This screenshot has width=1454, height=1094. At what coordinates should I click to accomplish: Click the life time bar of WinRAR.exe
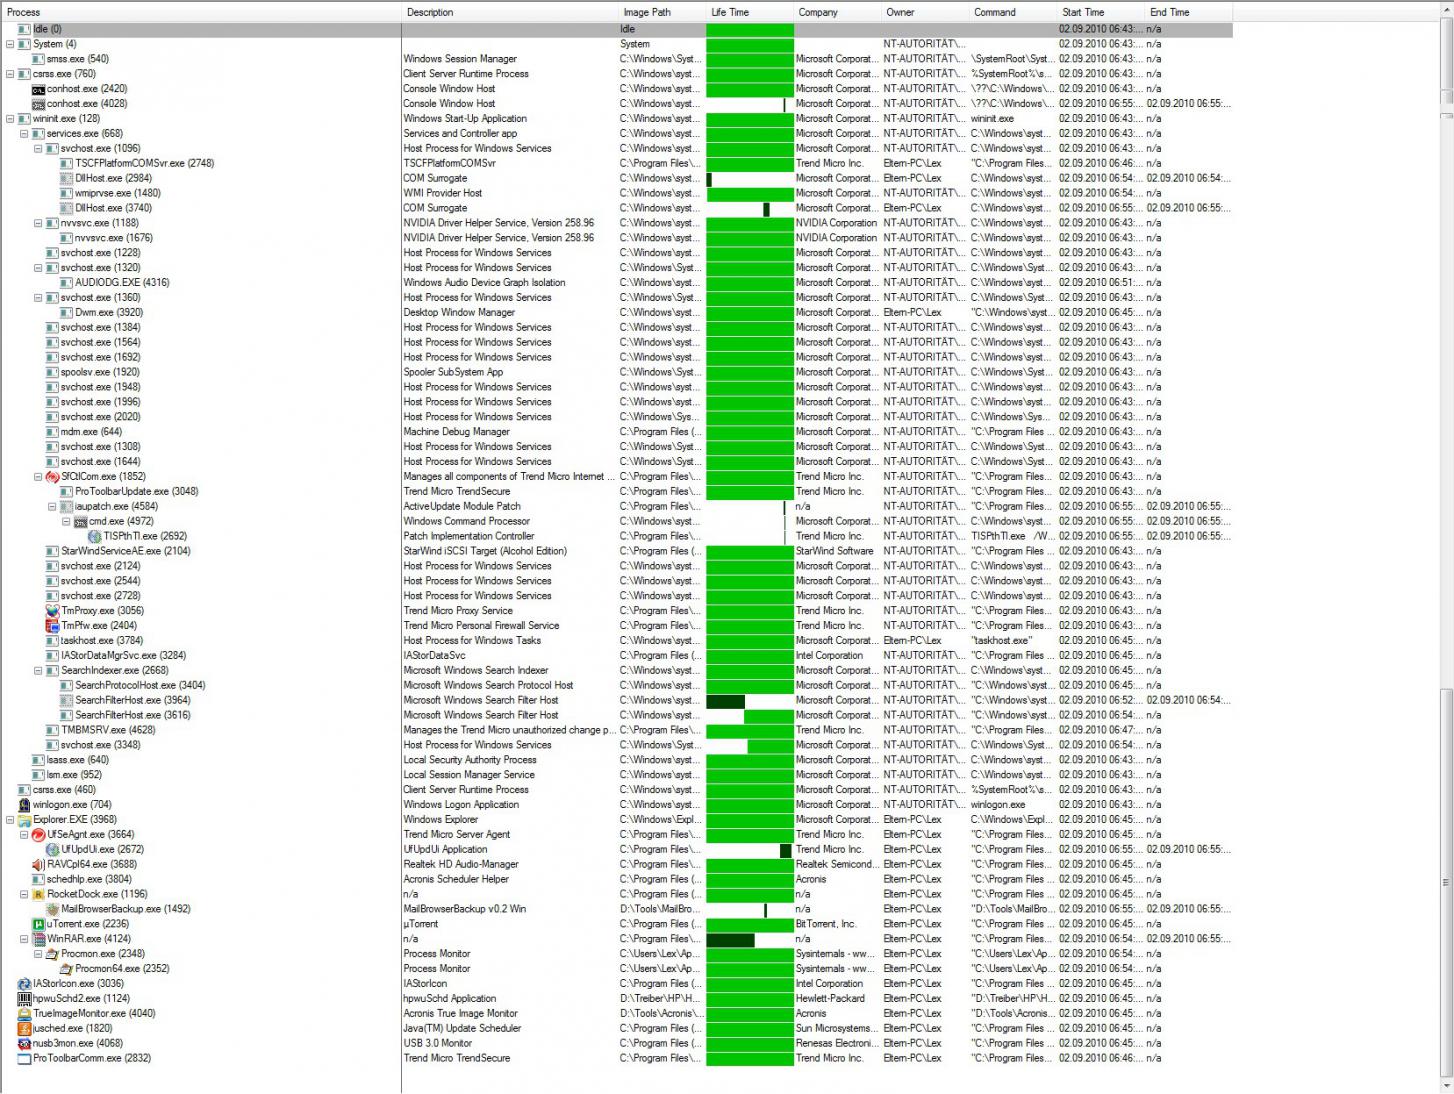tap(730, 940)
